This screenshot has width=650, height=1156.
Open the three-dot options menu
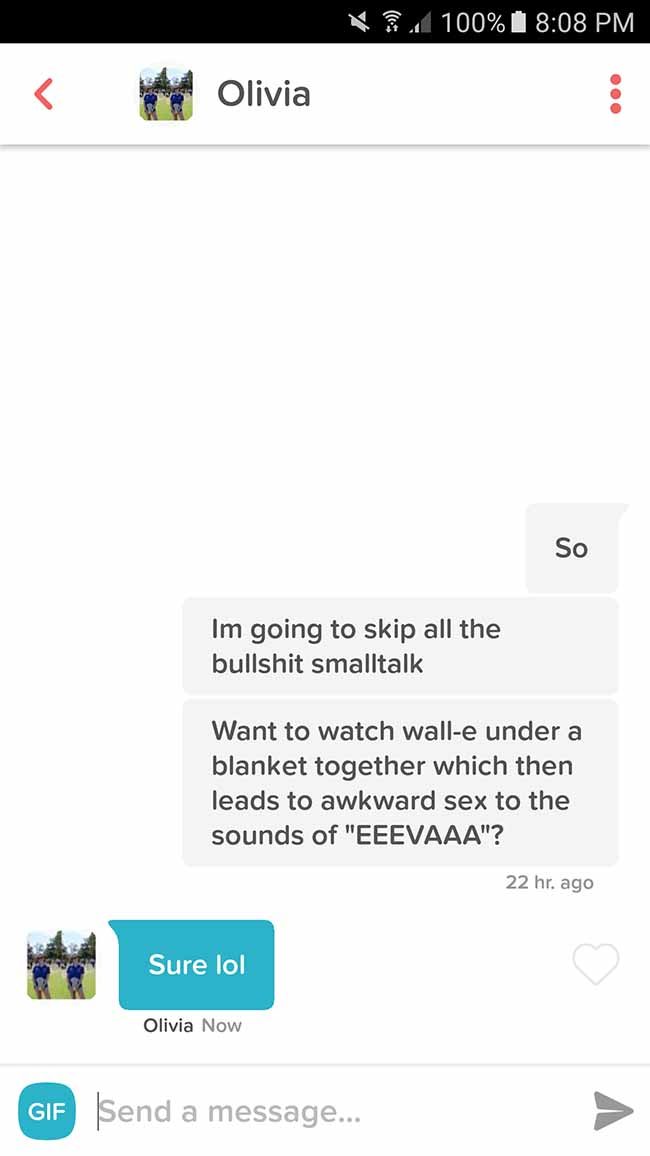(x=616, y=94)
